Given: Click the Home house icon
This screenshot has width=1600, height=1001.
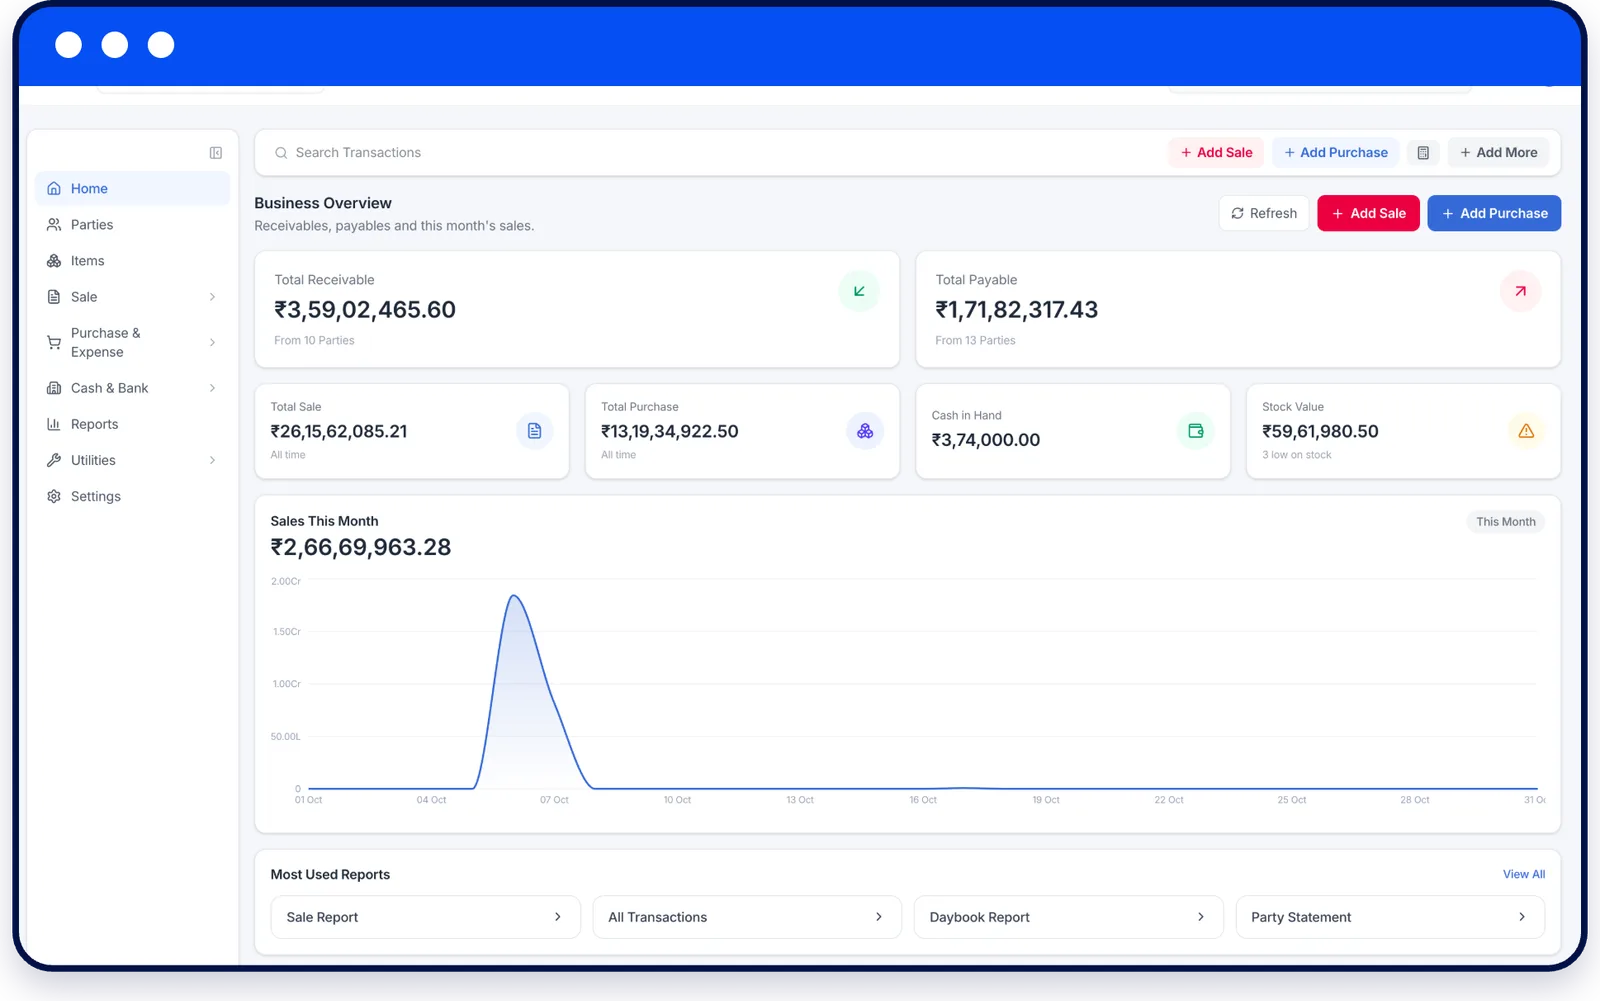Looking at the screenshot, I should (x=54, y=188).
